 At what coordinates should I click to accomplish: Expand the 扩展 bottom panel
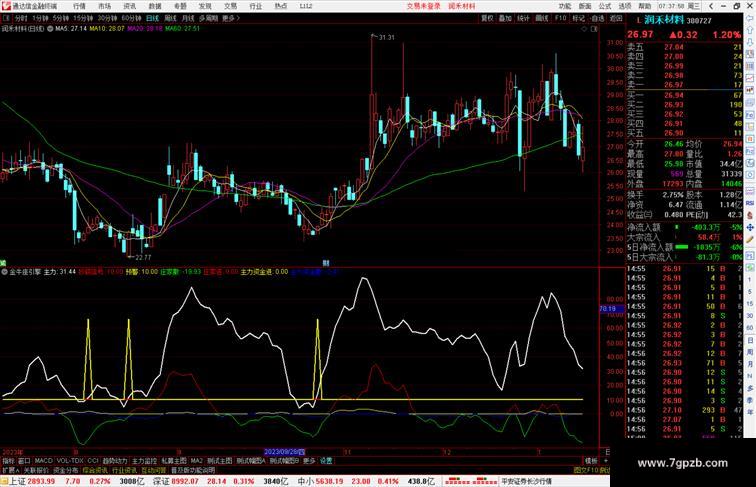click(x=10, y=470)
